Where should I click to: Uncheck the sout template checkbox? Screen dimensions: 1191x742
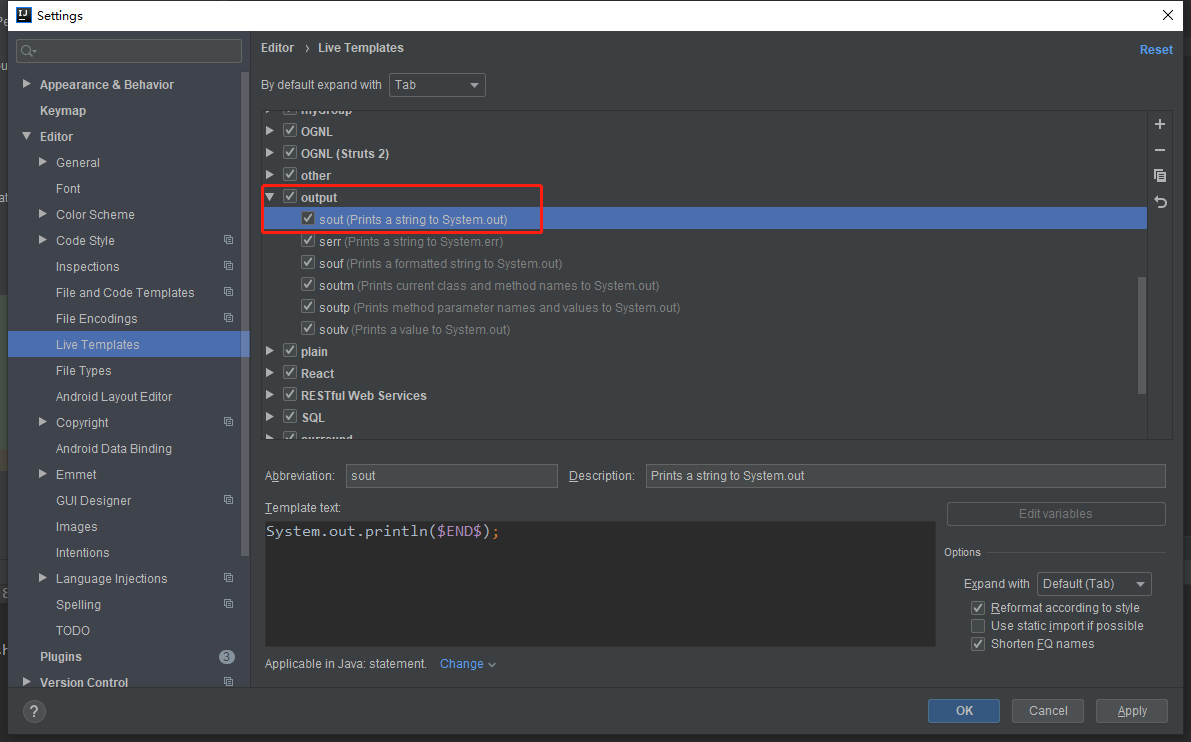(308, 218)
